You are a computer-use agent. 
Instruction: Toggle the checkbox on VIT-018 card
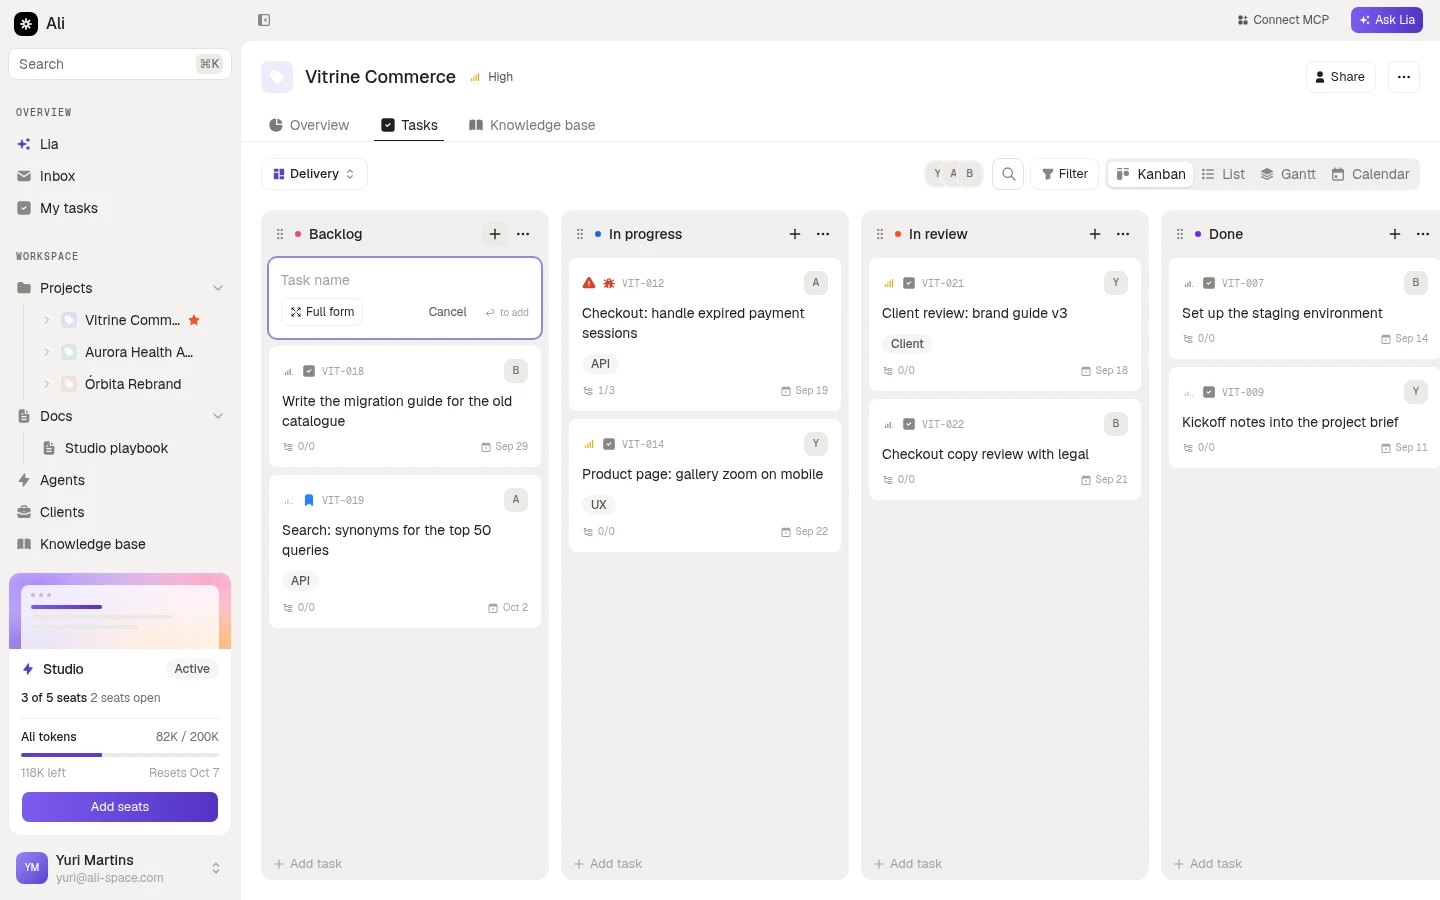click(x=309, y=371)
